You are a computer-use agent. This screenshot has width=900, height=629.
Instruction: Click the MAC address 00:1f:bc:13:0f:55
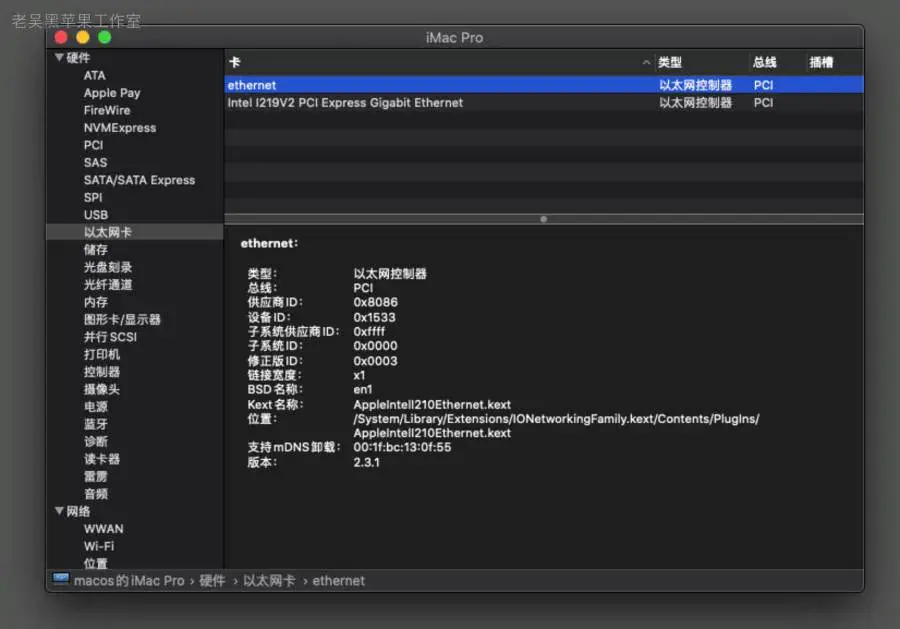[402, 447]
